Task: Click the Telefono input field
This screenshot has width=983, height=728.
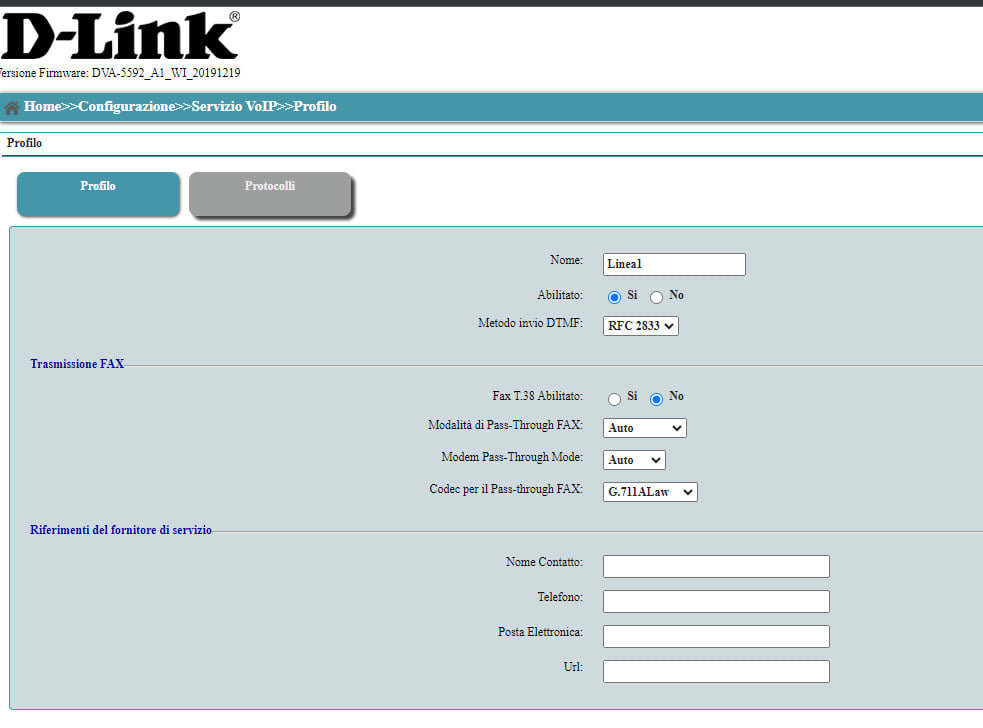Action: point(716,601)
